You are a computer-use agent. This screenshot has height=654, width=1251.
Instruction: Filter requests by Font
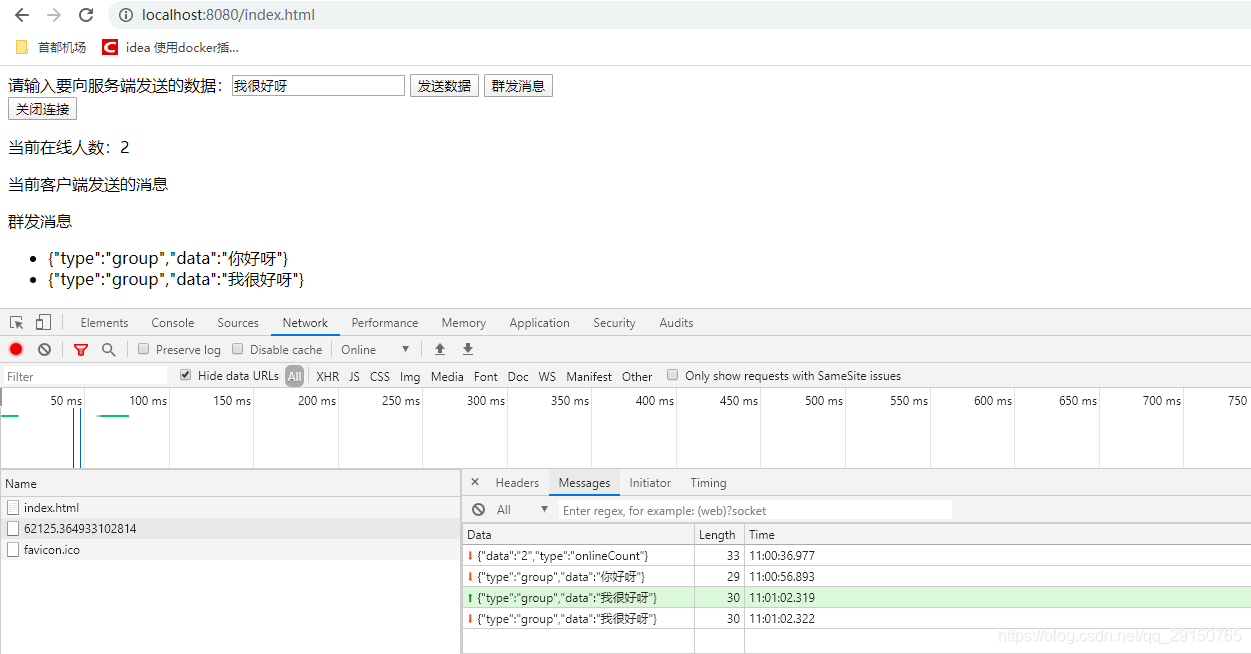486,376
